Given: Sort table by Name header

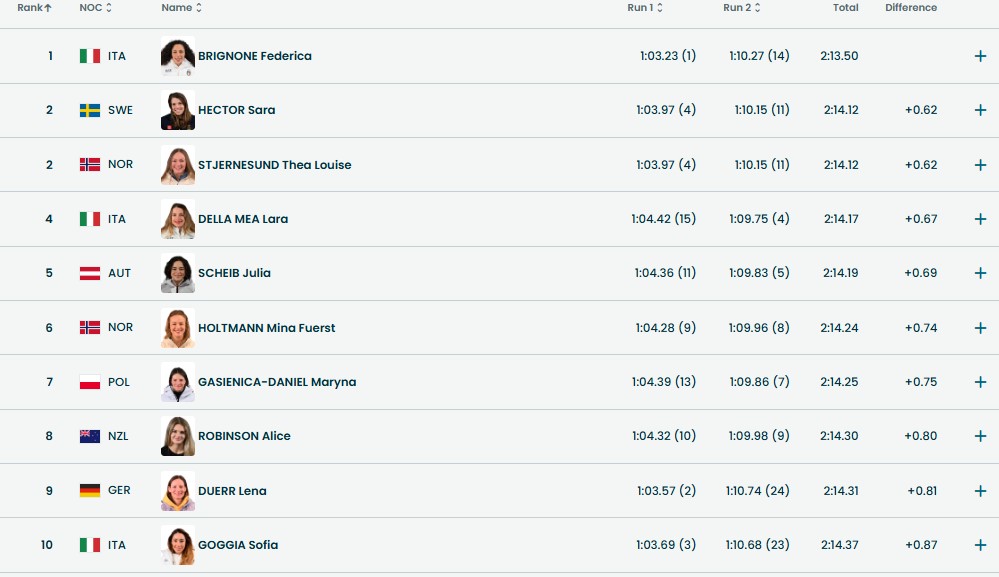Looking at the screenshot, I should coord(182,8).
